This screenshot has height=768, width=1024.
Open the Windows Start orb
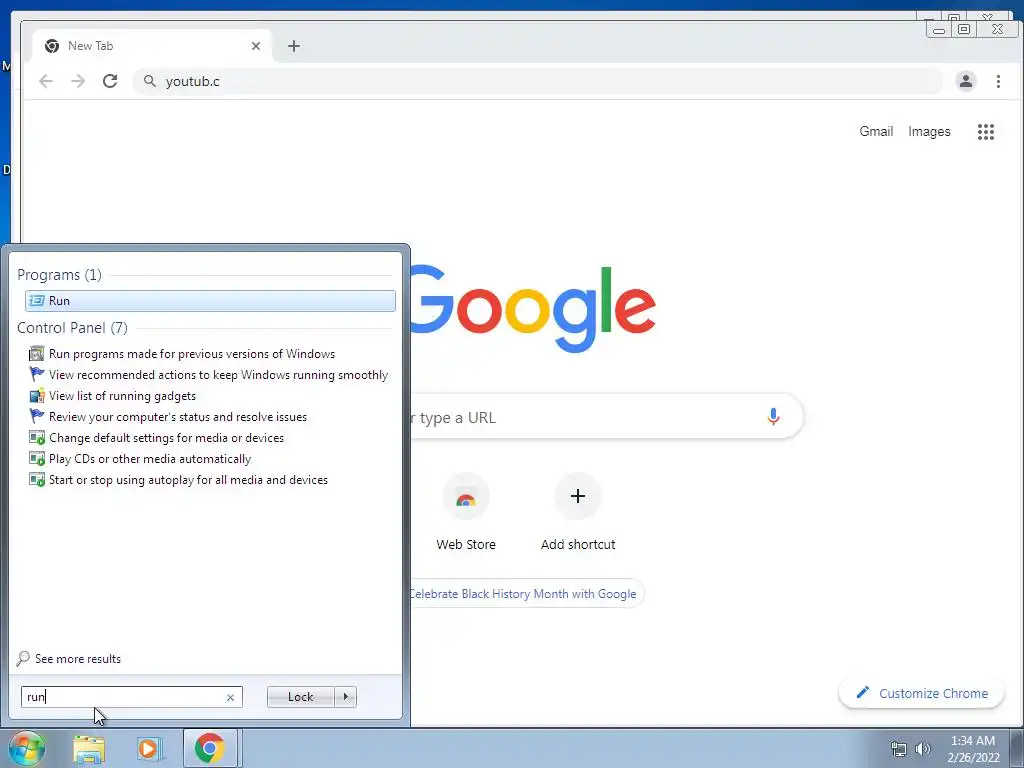click(x=27, y=748)
